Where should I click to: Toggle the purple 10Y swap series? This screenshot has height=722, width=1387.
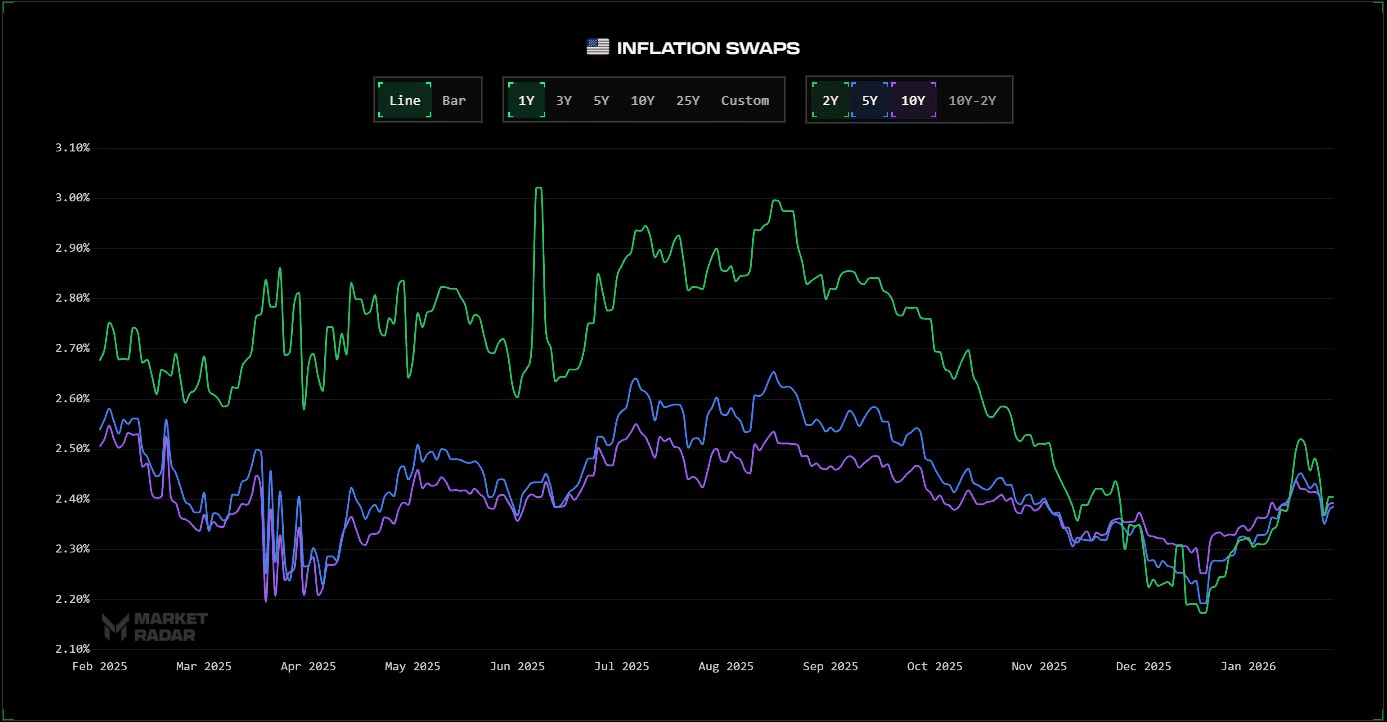[x=913, y=100]
